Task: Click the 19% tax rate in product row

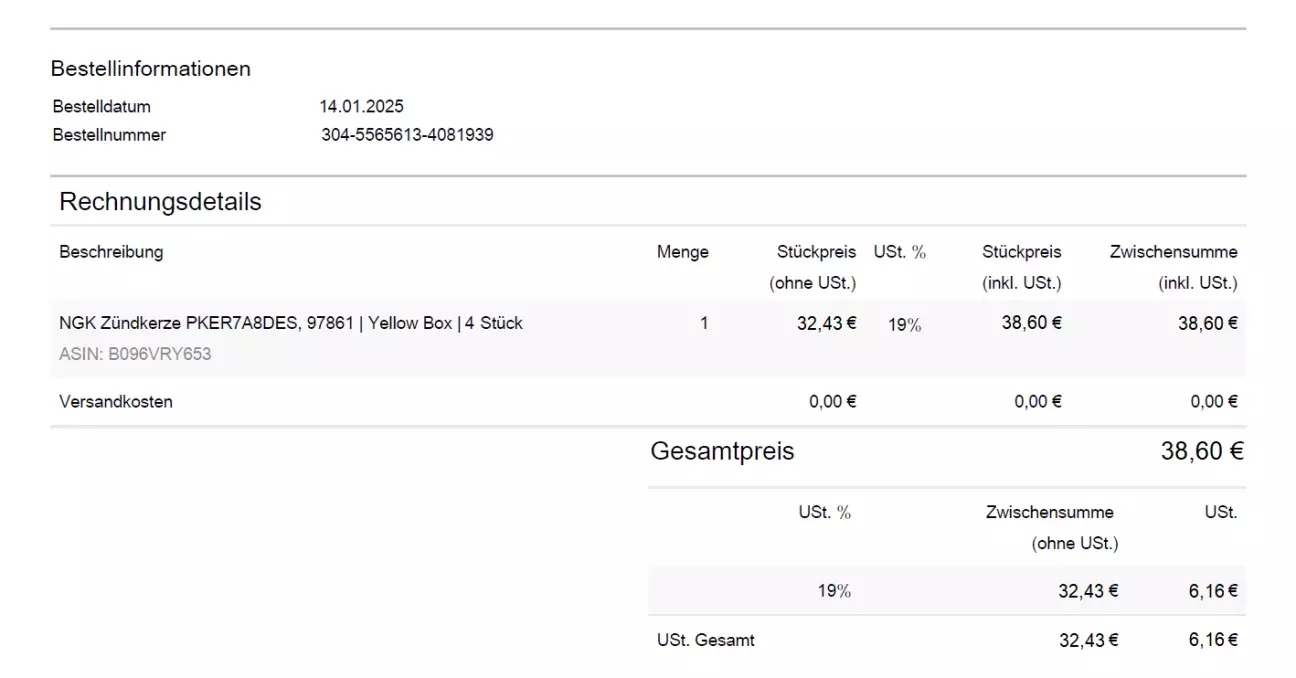Action: tap(905, 324)
